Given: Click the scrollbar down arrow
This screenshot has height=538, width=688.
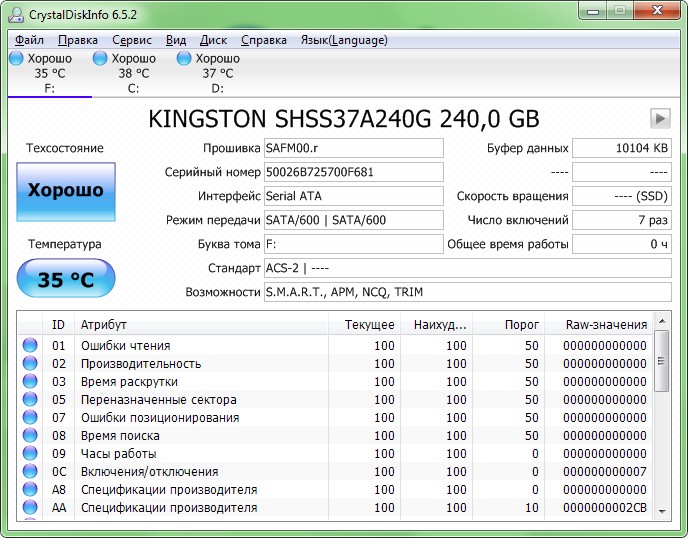Looking at the screenshot, I should (662, 511).
